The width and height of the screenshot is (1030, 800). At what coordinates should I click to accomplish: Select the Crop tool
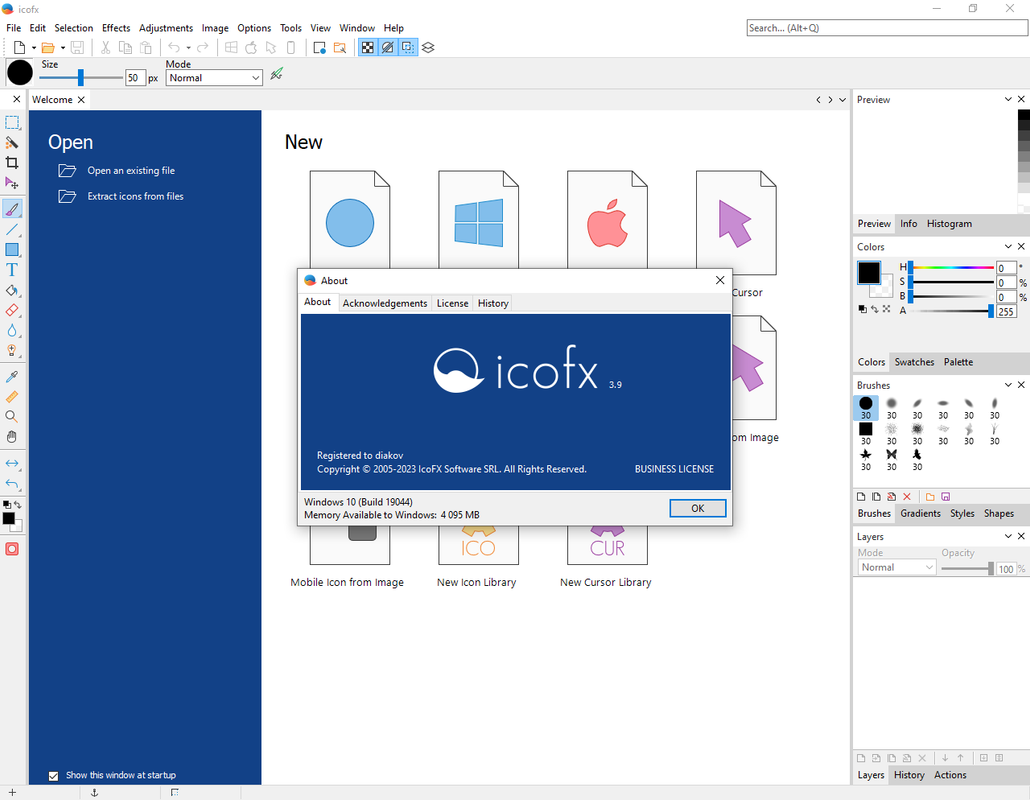[x=12, y=162]
